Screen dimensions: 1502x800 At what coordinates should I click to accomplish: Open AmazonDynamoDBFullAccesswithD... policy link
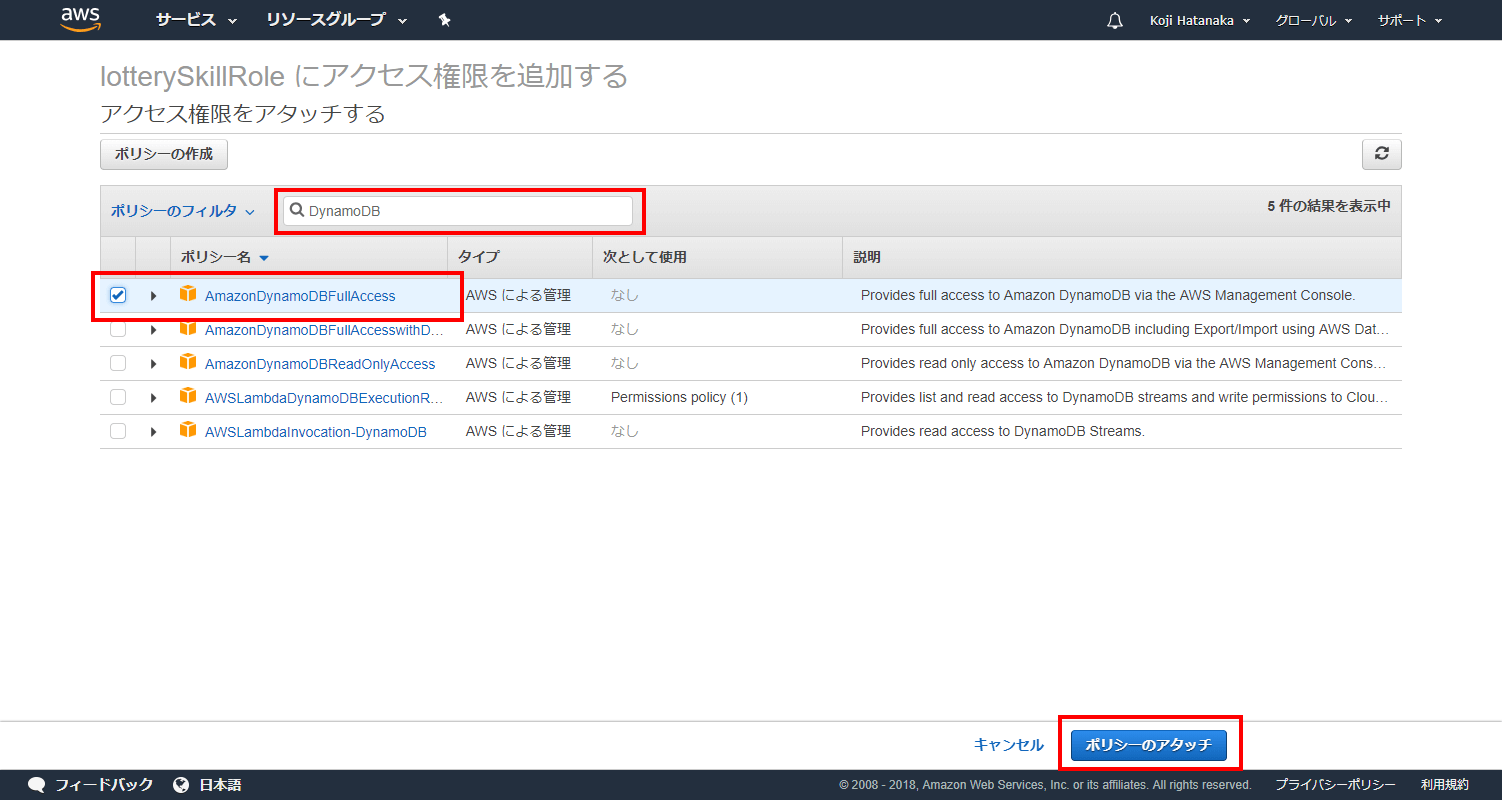tap(324, 330)
